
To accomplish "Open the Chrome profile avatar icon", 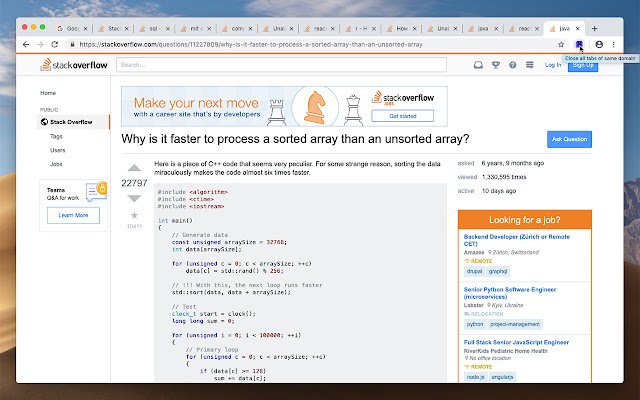I will click(x=599, y=44).
